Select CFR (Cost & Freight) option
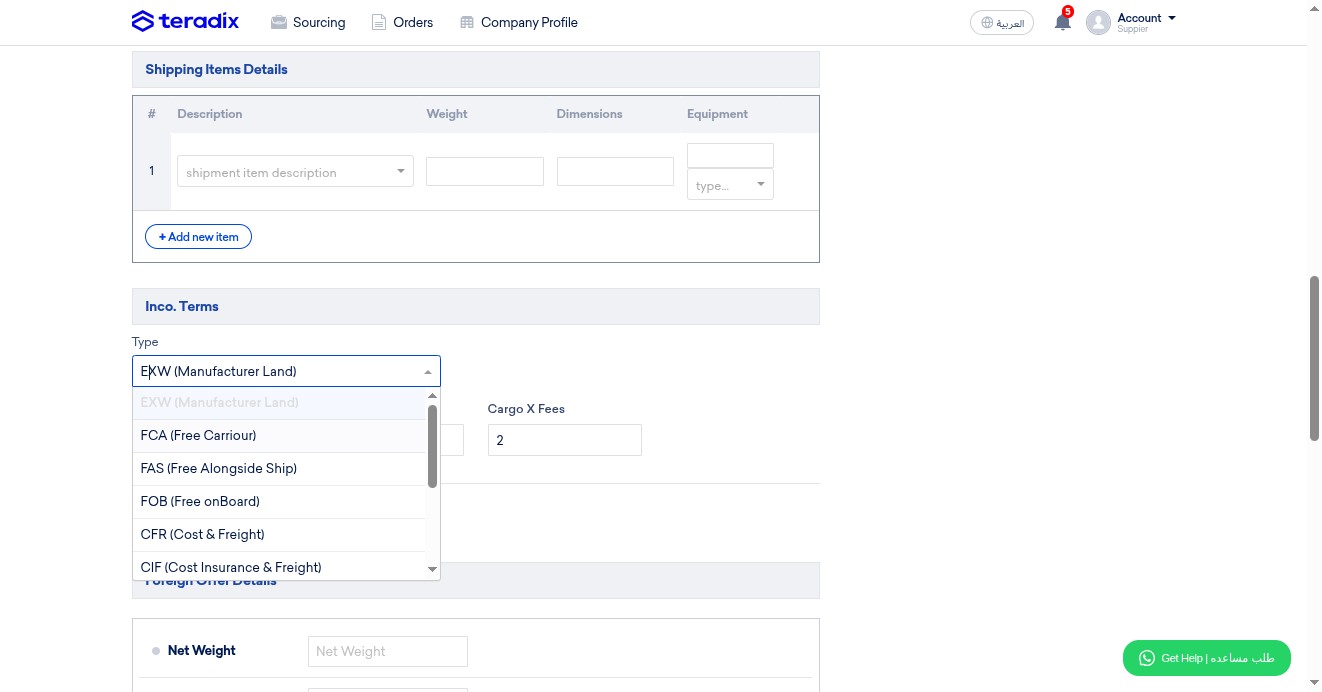Screen dimensions: 1322x692 coord(279,535)
